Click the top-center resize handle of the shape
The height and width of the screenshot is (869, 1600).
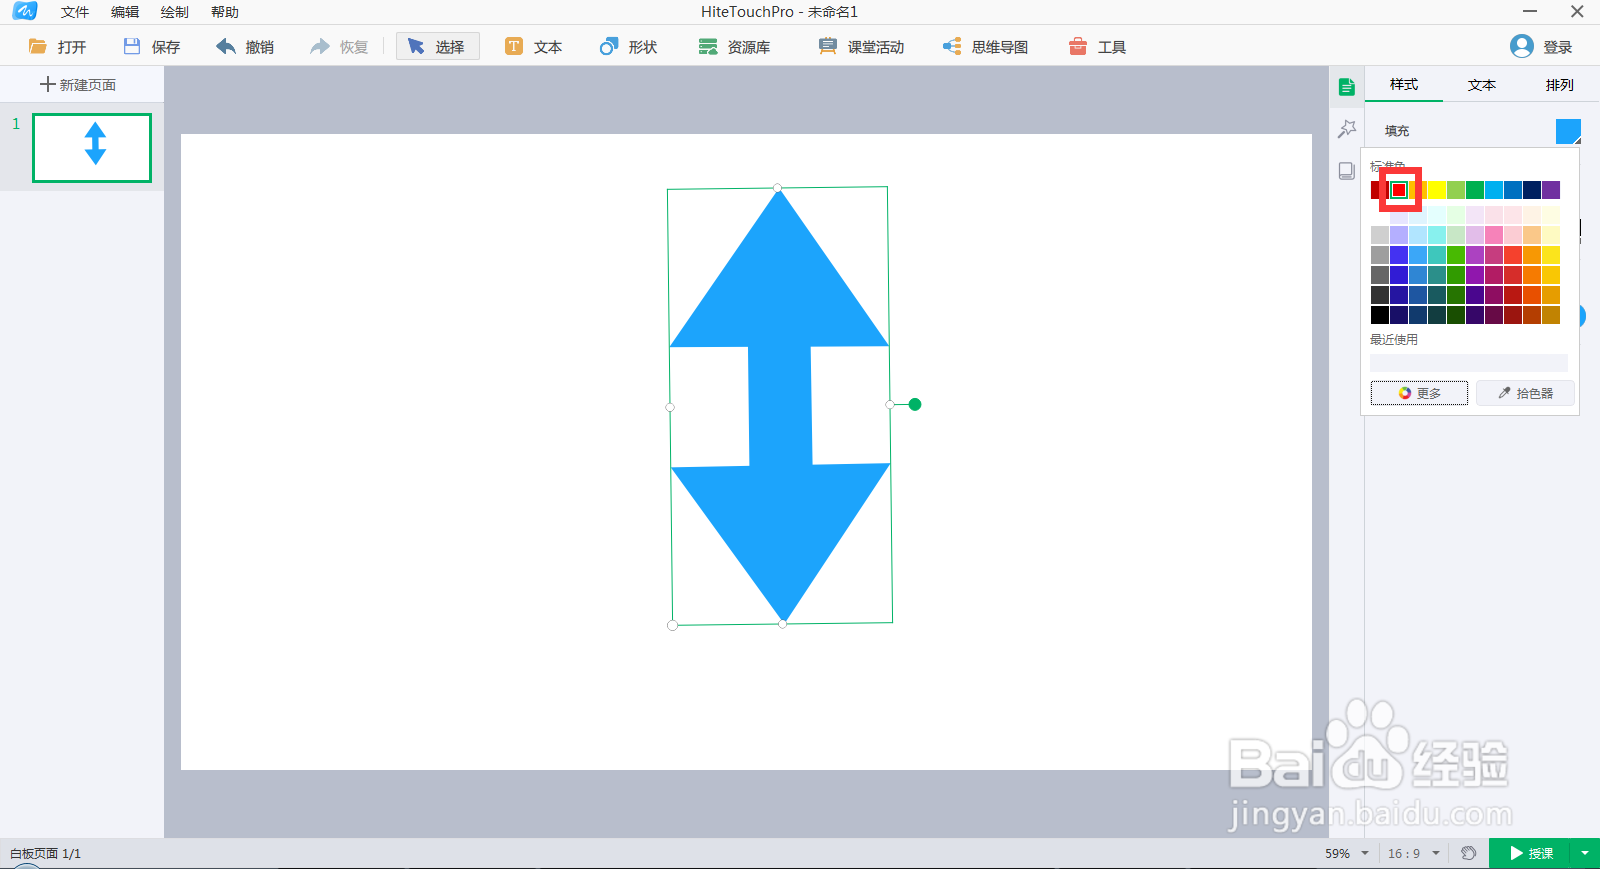[x=778, y=188]
